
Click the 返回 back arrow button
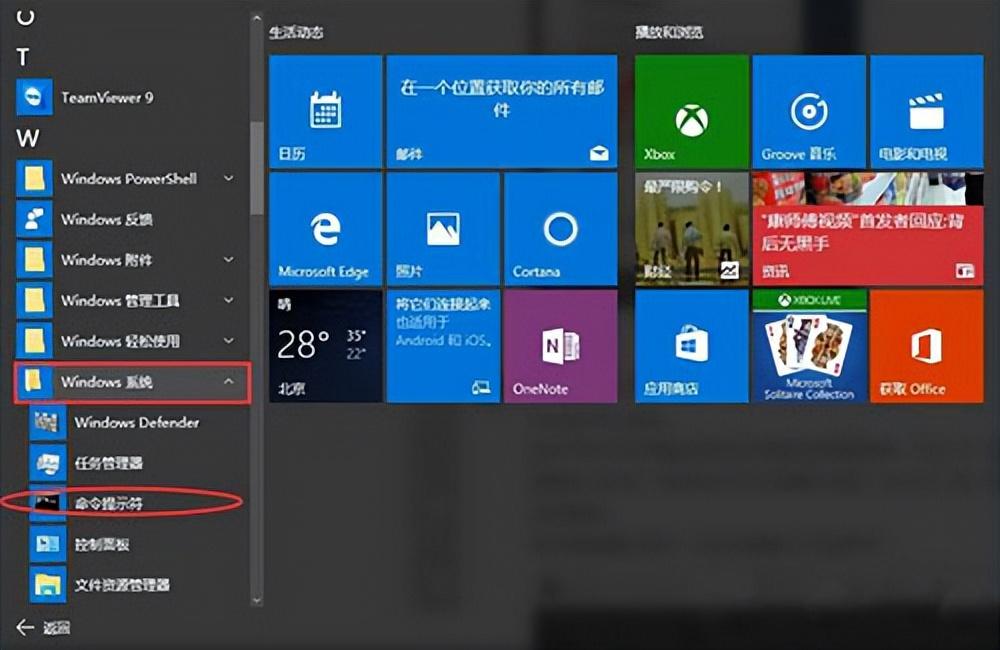[26, 627]
